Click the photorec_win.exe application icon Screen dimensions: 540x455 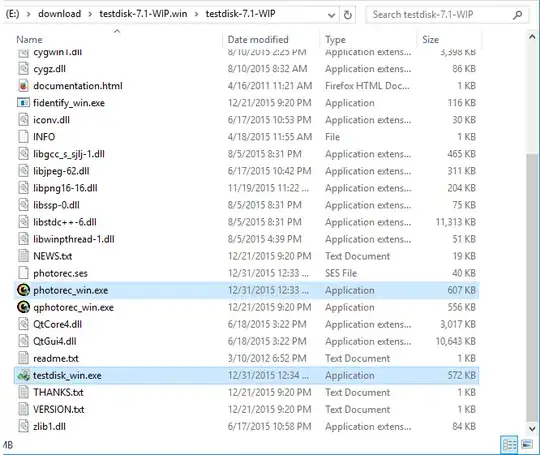23,290
